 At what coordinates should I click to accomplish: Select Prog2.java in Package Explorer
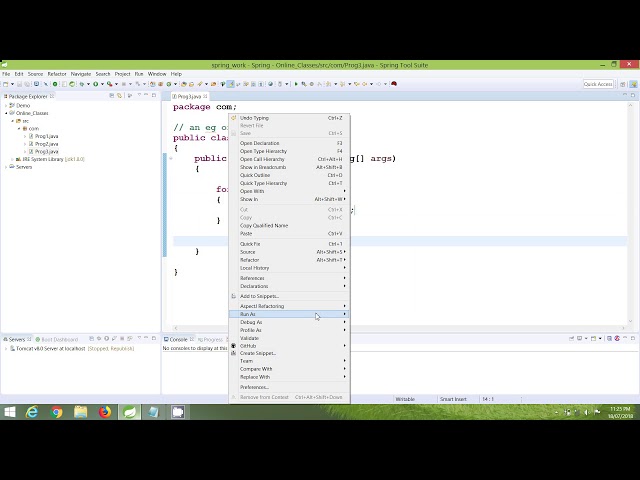coord(46,144)
